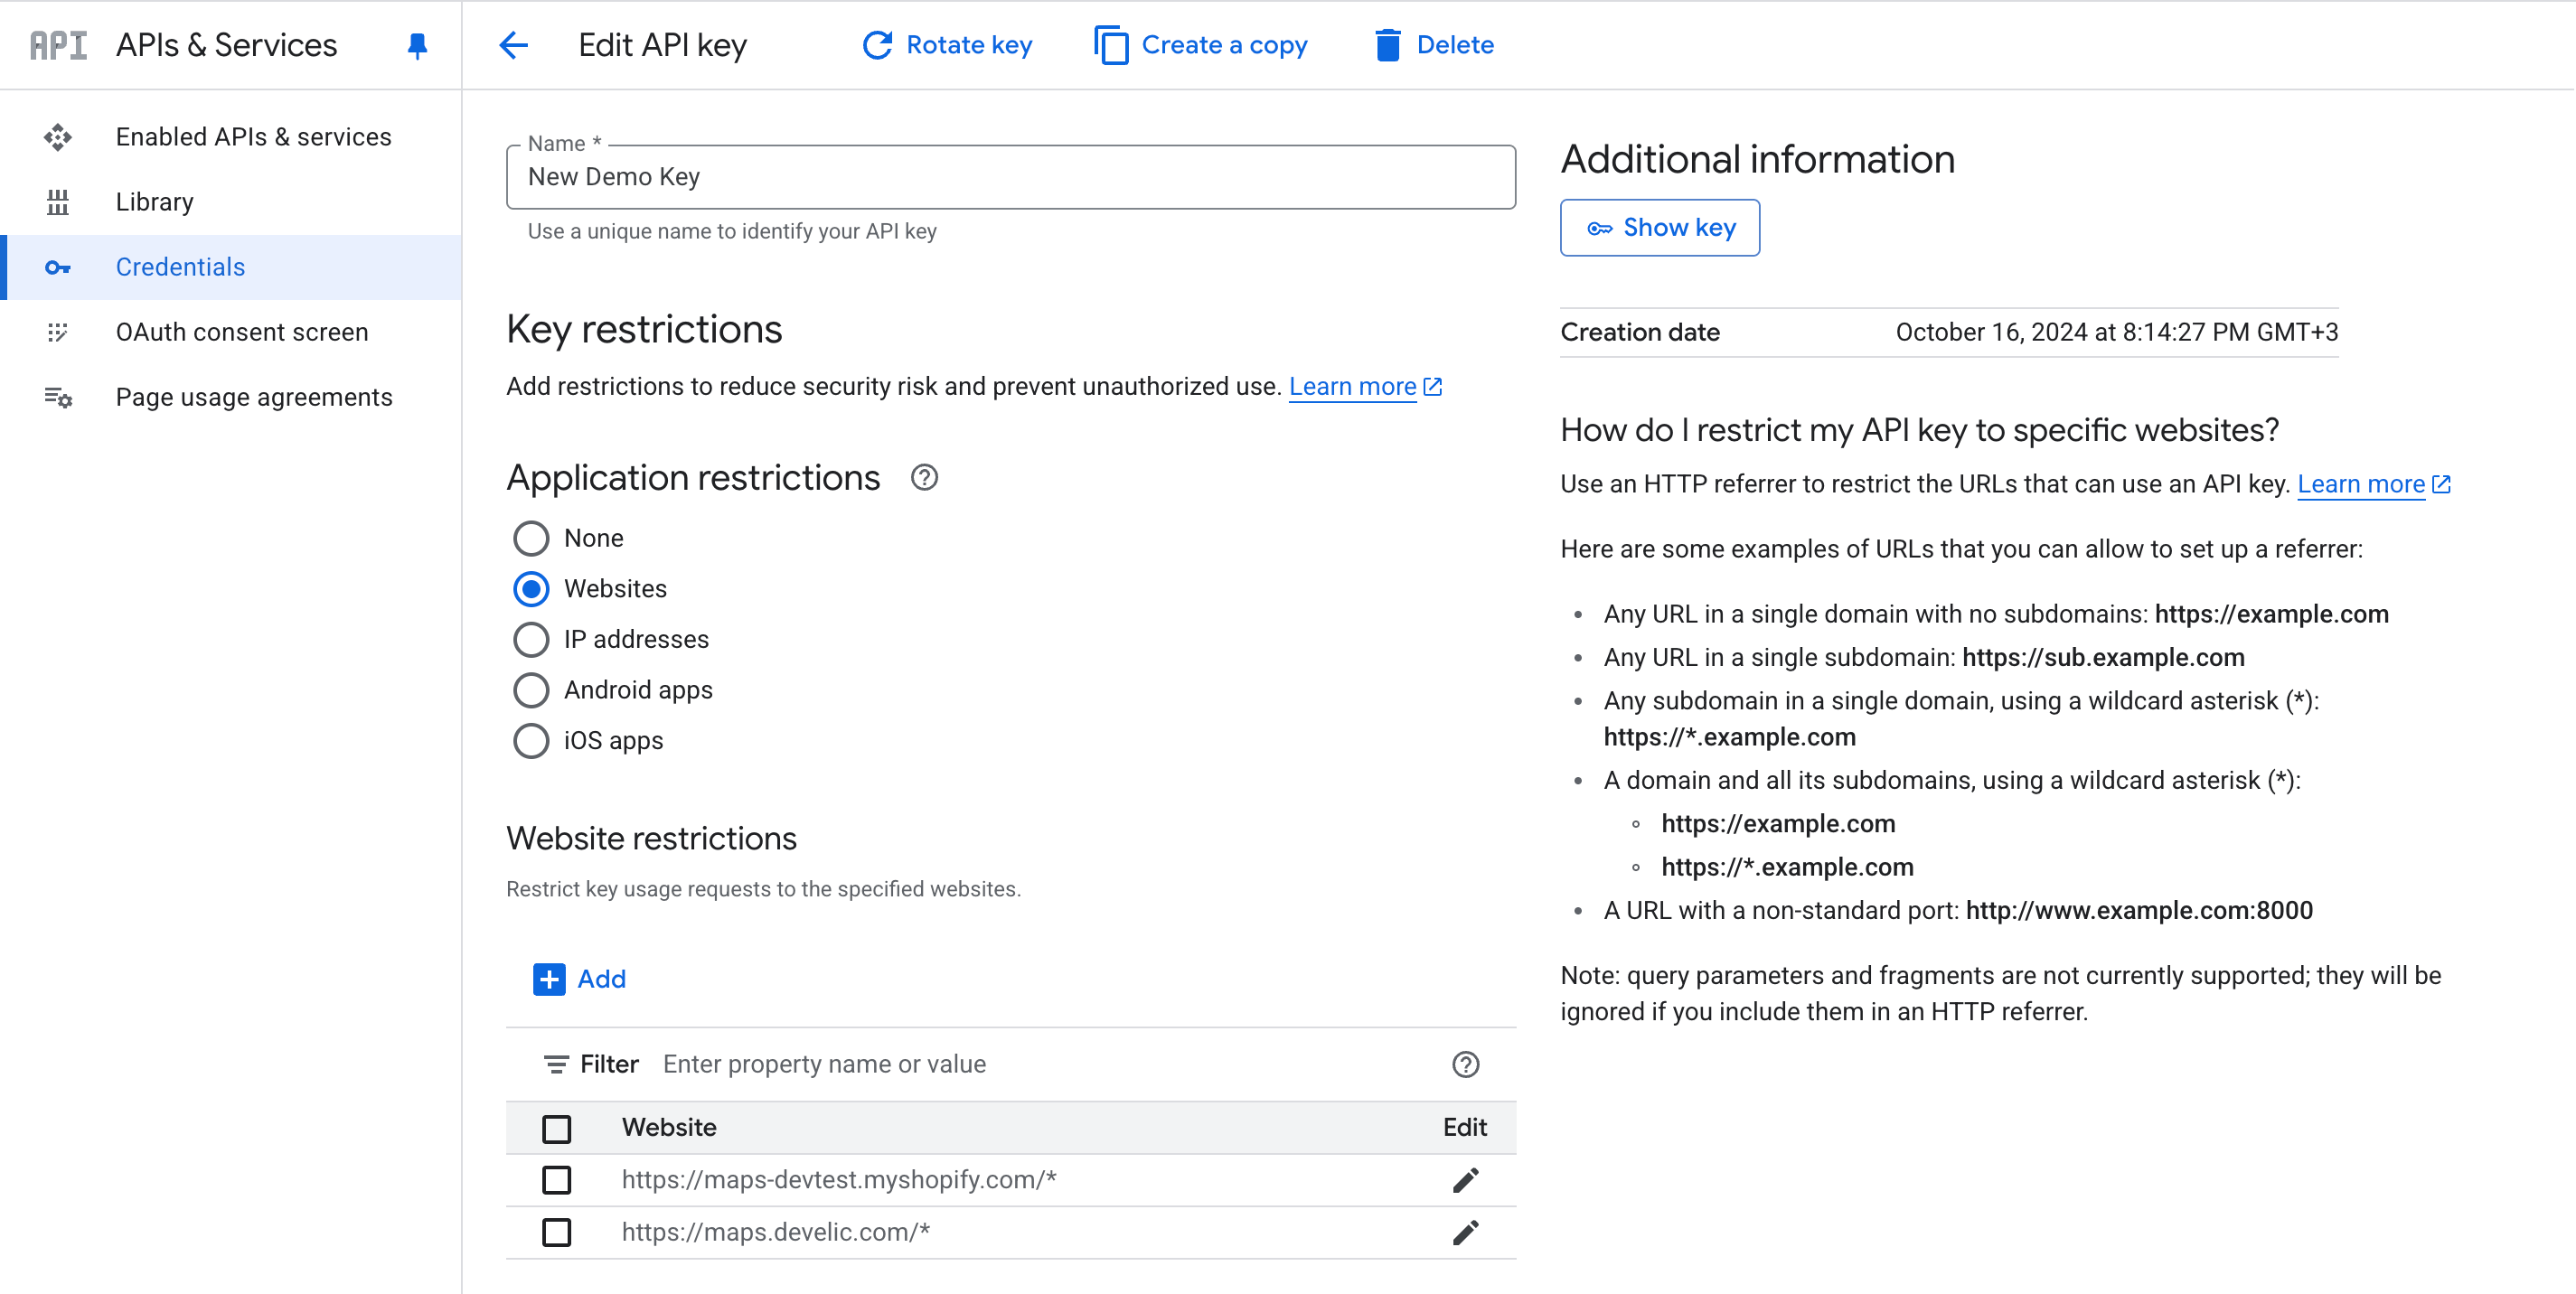Open the OAuth consent screen page
The width and height of the screenshot is (2576, 1294).
pyautogui.click(x=241, y=331)
